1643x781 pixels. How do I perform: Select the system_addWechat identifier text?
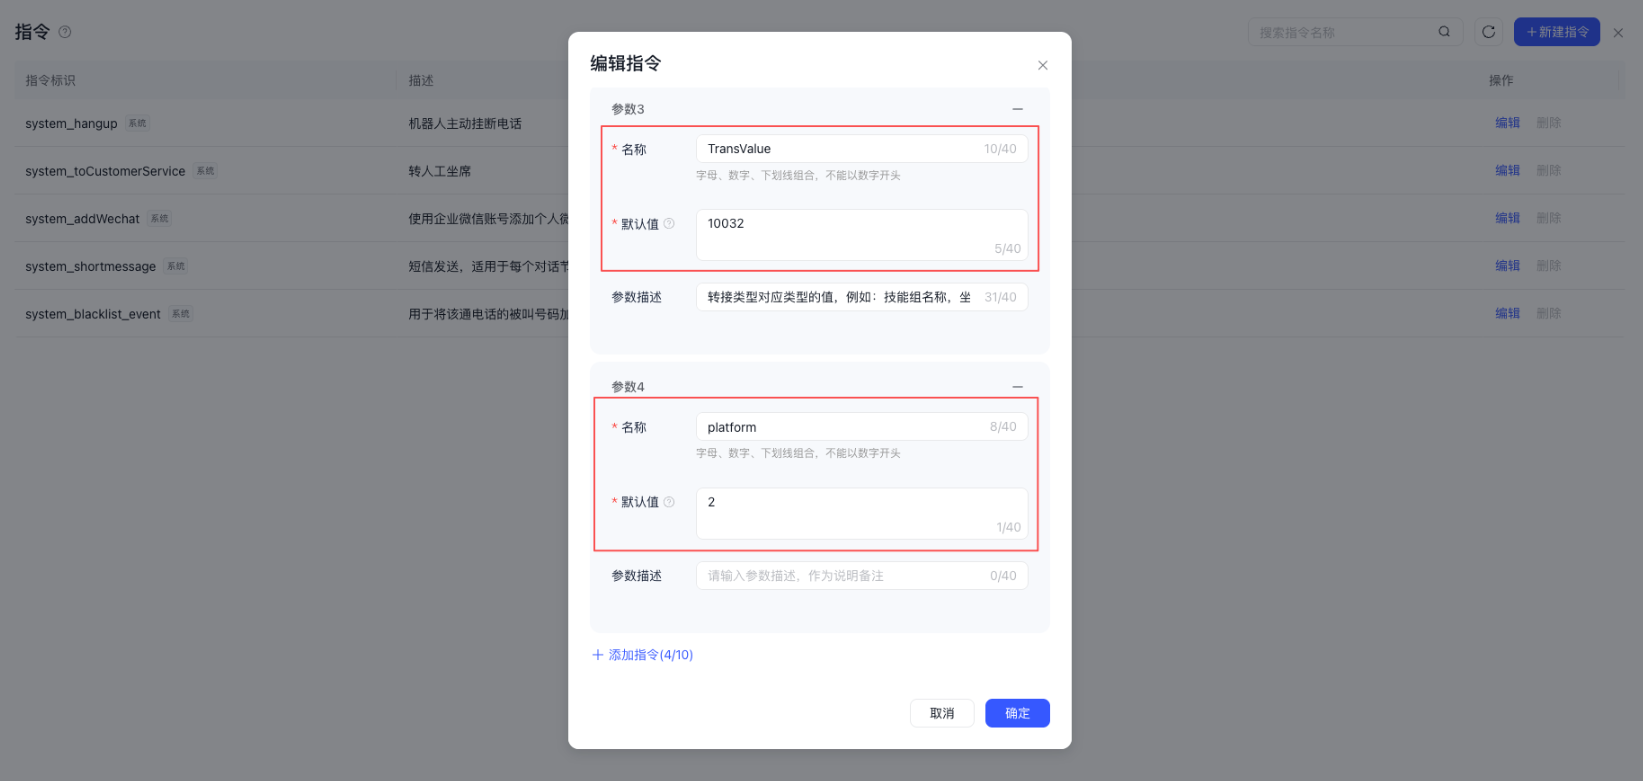coord(82,219)
